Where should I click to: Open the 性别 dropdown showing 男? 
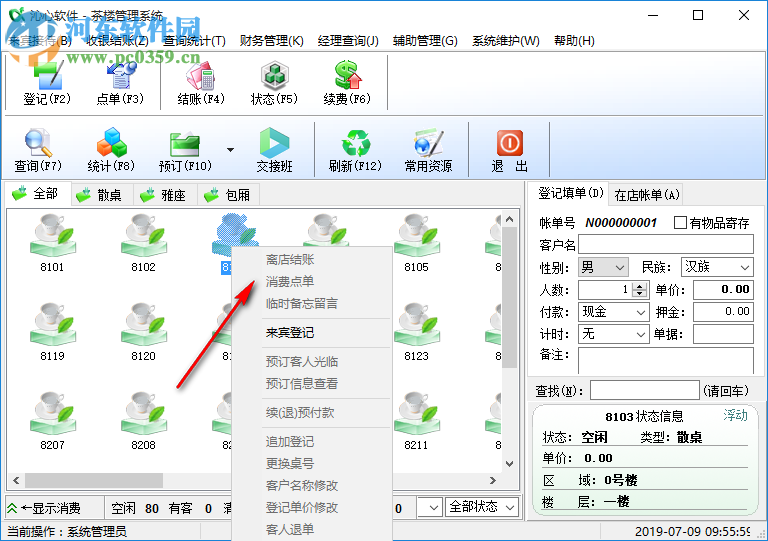pos(603,267)
